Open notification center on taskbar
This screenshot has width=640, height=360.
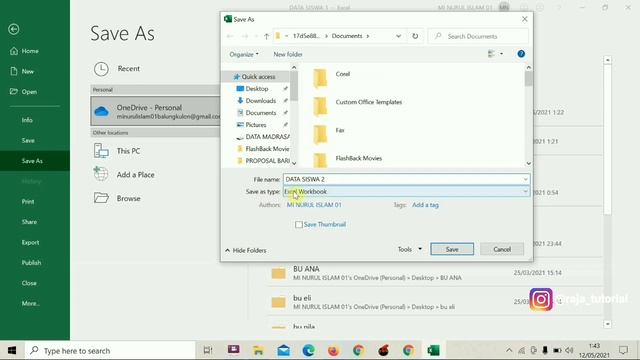click(623, 350)
